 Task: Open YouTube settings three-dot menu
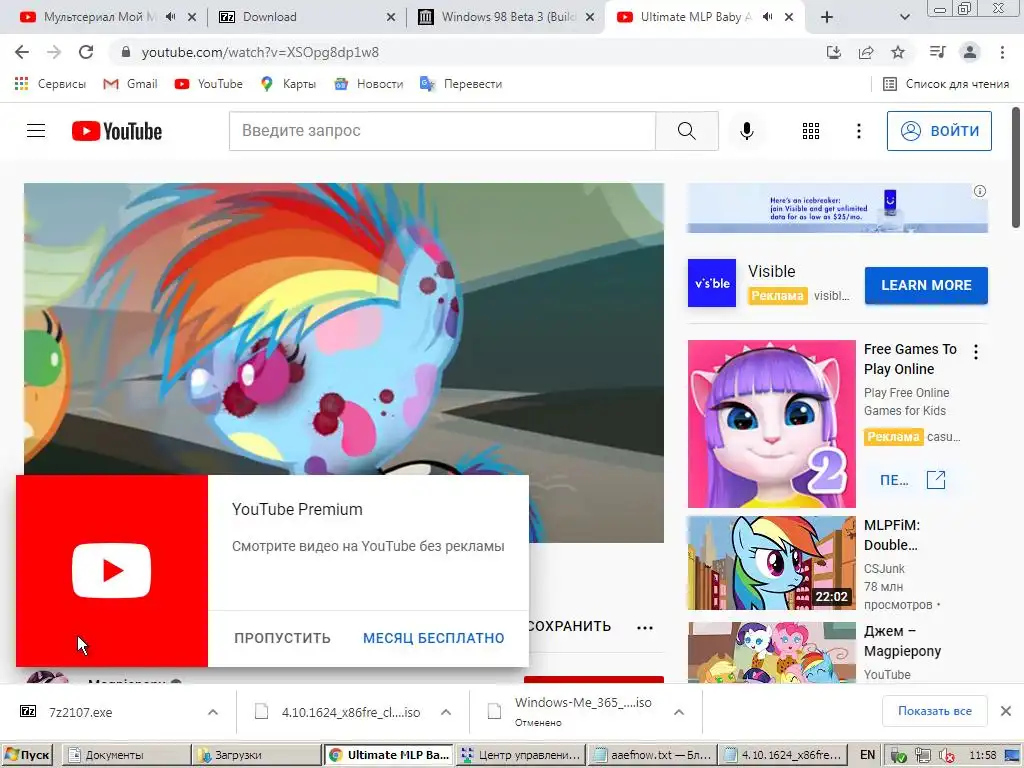click(858, 131)
